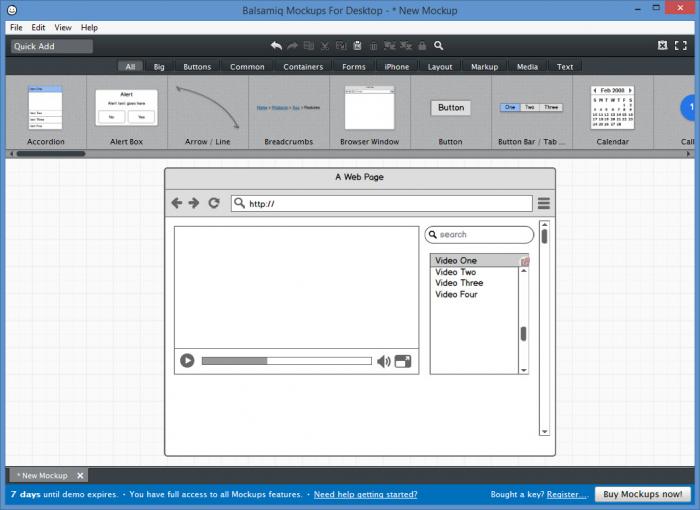Click the search box magnifier icon
700x510 pixels.
(x=433, y=234)
